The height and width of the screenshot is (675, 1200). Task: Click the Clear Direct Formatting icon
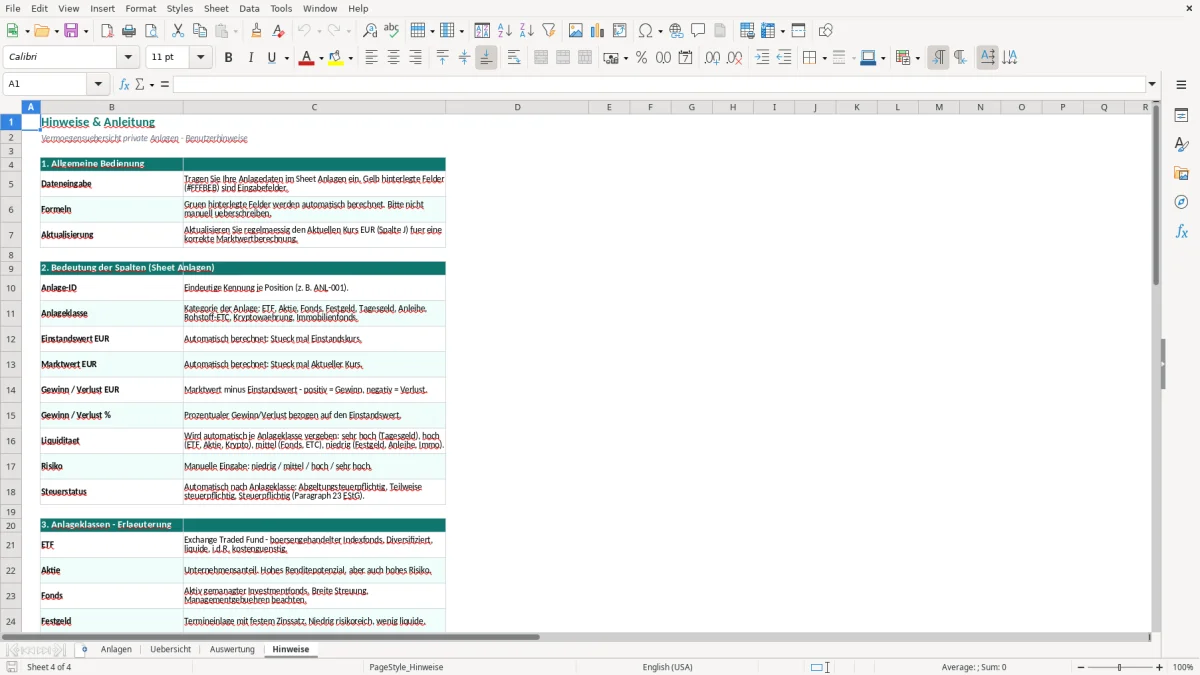coord(278,31)
